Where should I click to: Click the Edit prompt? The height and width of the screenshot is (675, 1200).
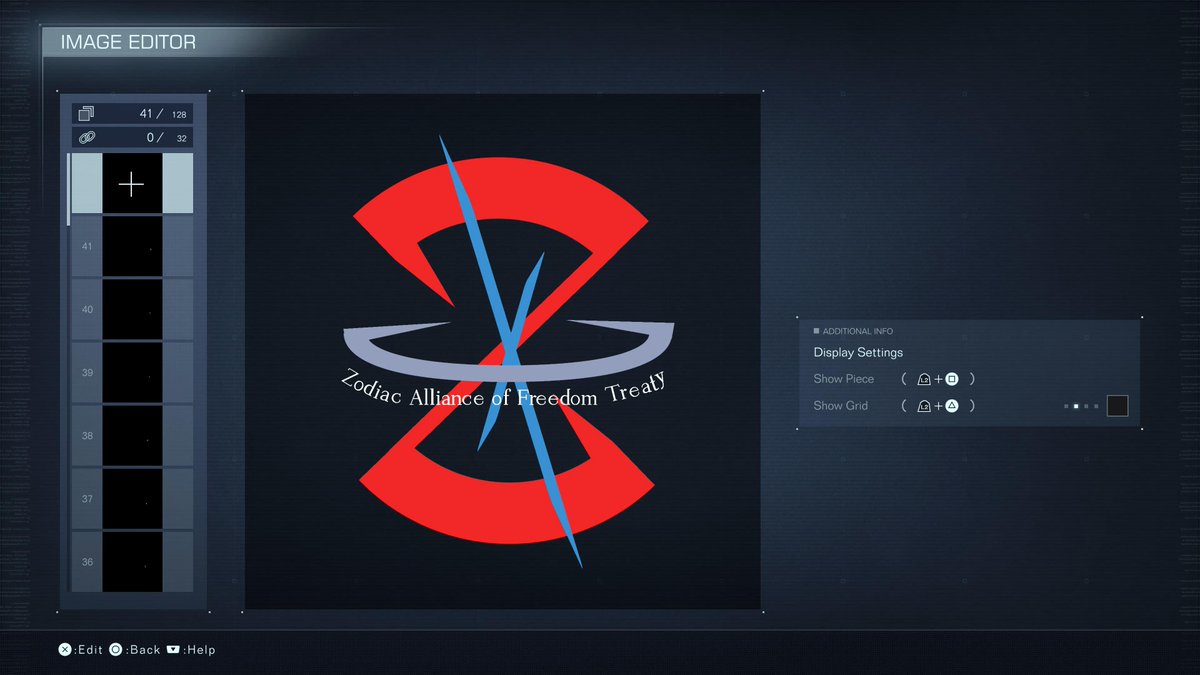pyautogui.click(x=81, y=650)
